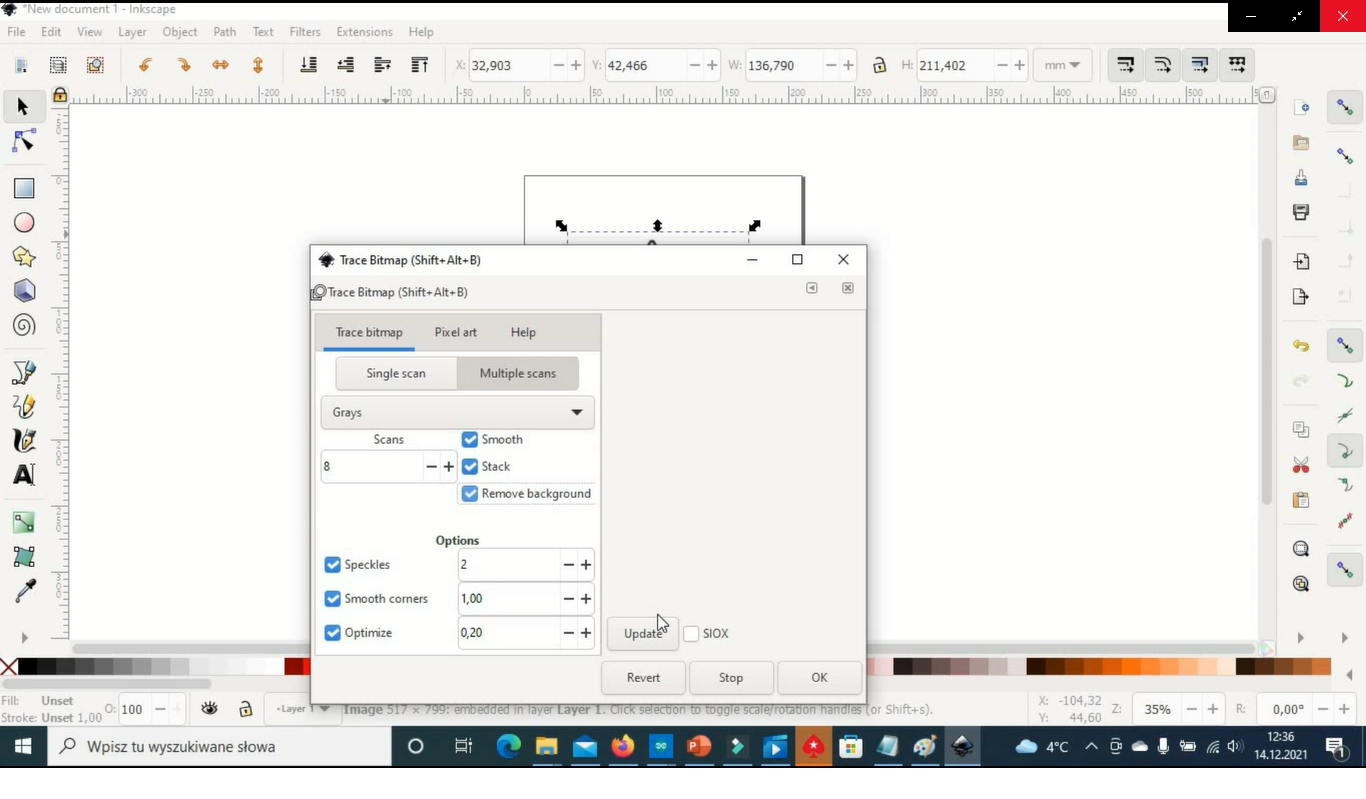The width and height of the screenshot is (1366, 799).
Task: Switch to Pixel art tab
Action: point(456,332)
